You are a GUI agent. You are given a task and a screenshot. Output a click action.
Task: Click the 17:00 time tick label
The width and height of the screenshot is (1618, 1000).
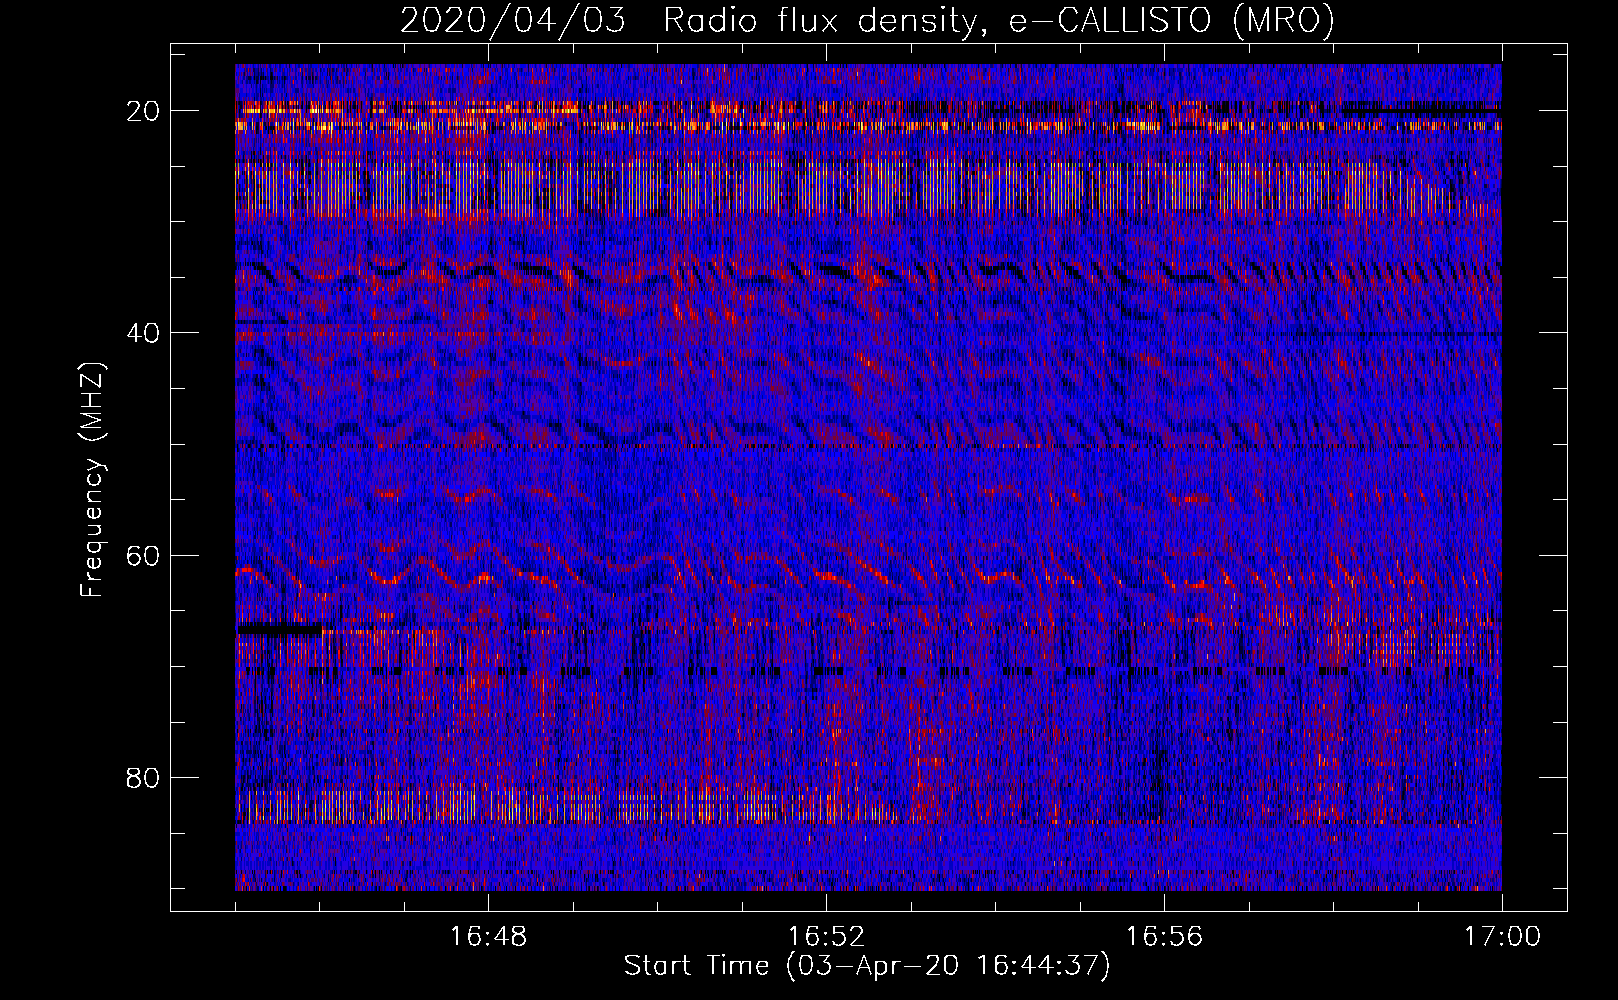click(1502, 937)
